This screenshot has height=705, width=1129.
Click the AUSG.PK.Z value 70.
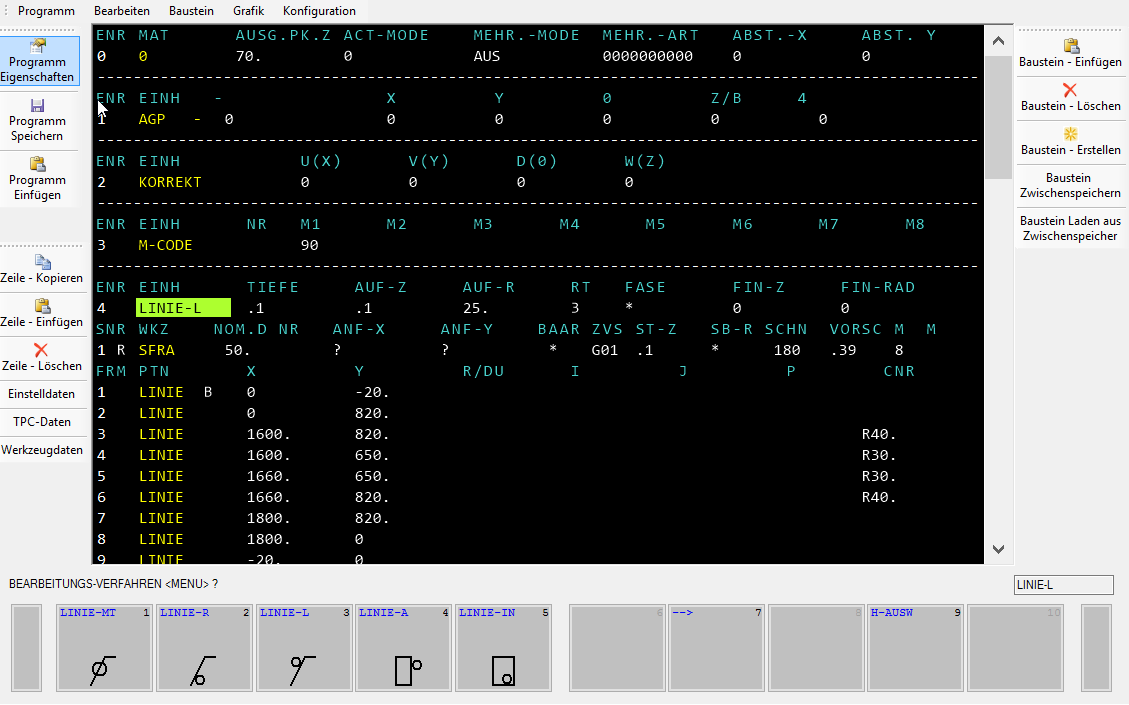pos(248,56)
